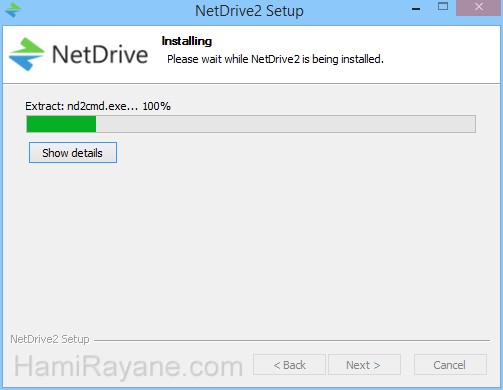Minimize the NetDrive2 Setup window
The image size is (503, 390).
(416, 9)
